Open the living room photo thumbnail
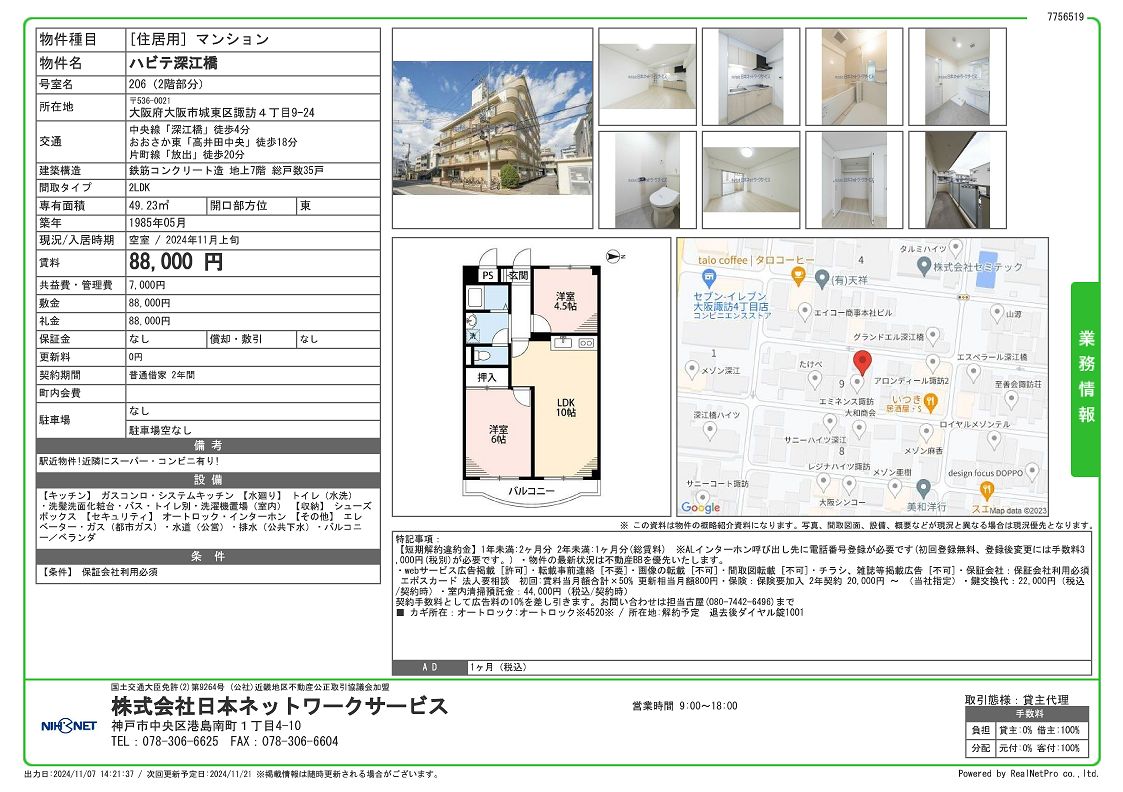 [x=647, y=77]
